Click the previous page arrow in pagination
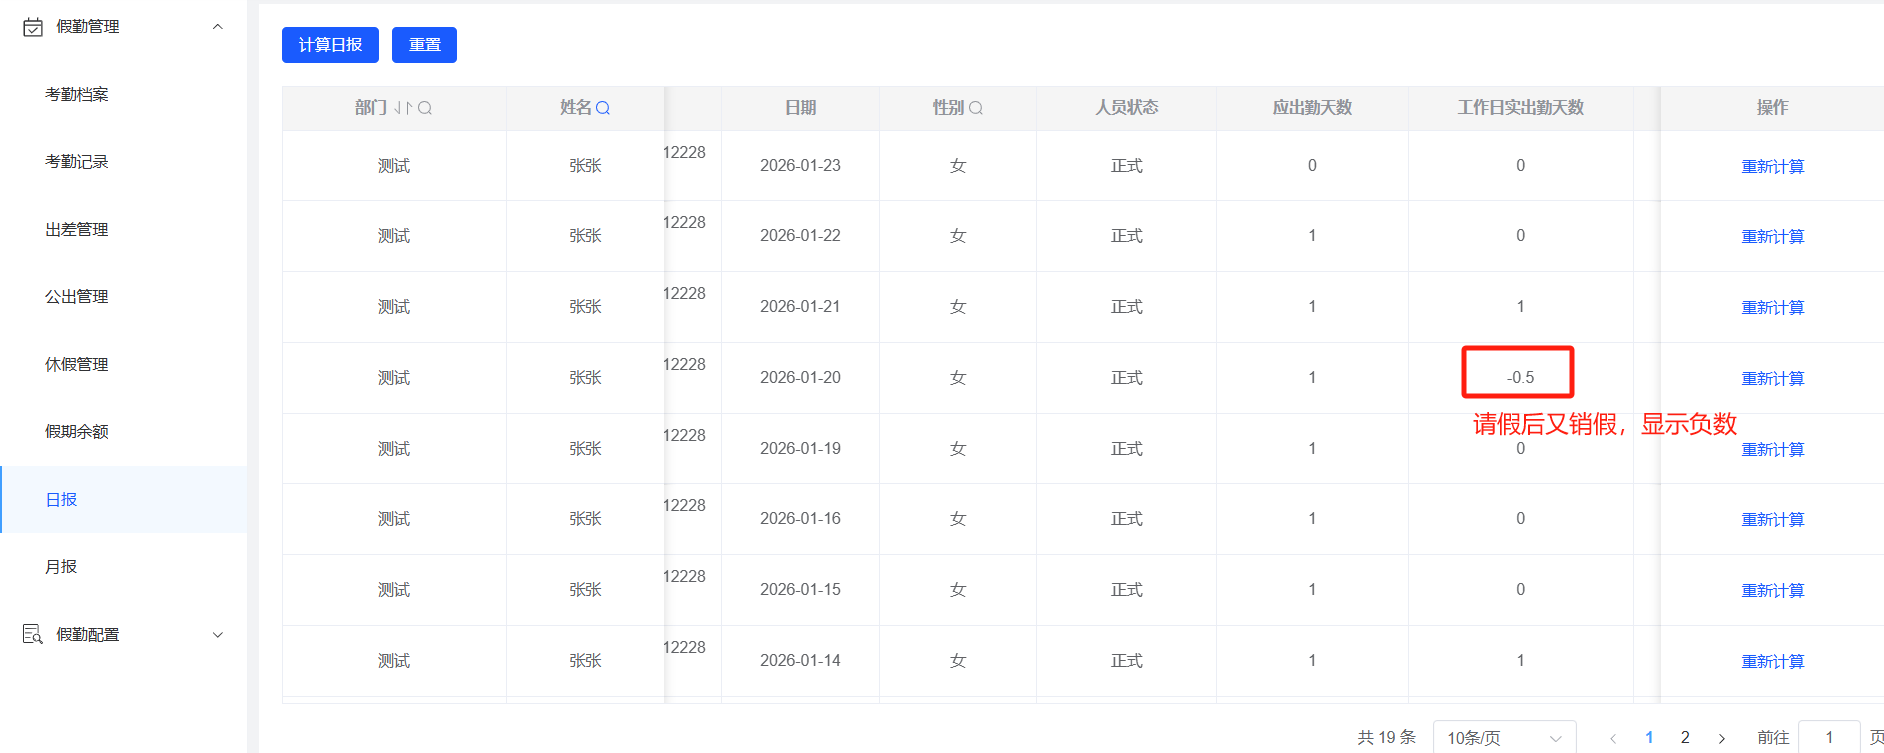The height and width of the screenshot is (753, 1884). coord(1613,738)
